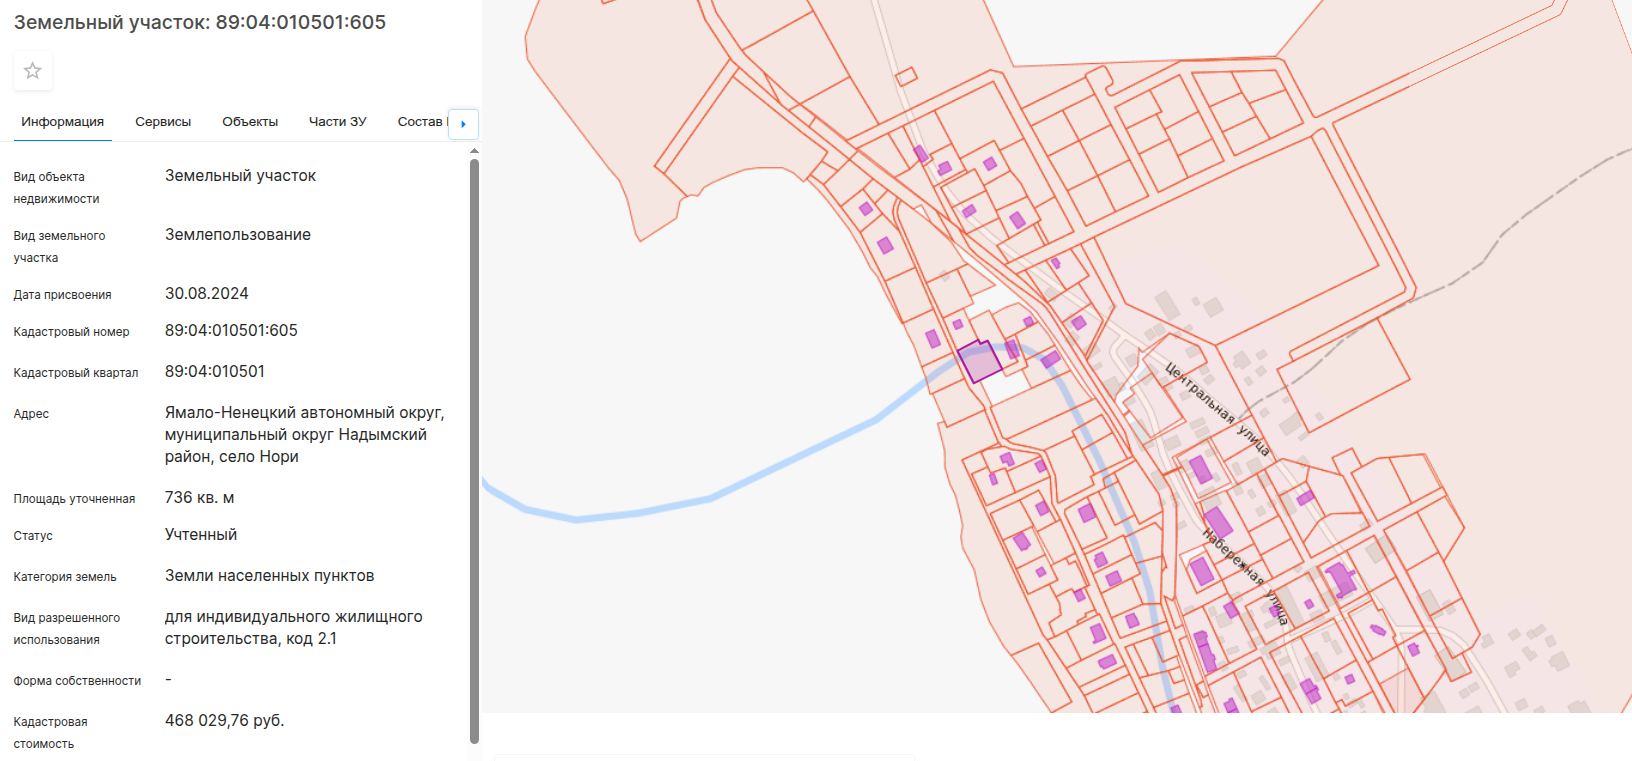Screen dimensions: 1632x761
Task: Click the scrollbar up arrow
Action: click(x=474, y=151)
